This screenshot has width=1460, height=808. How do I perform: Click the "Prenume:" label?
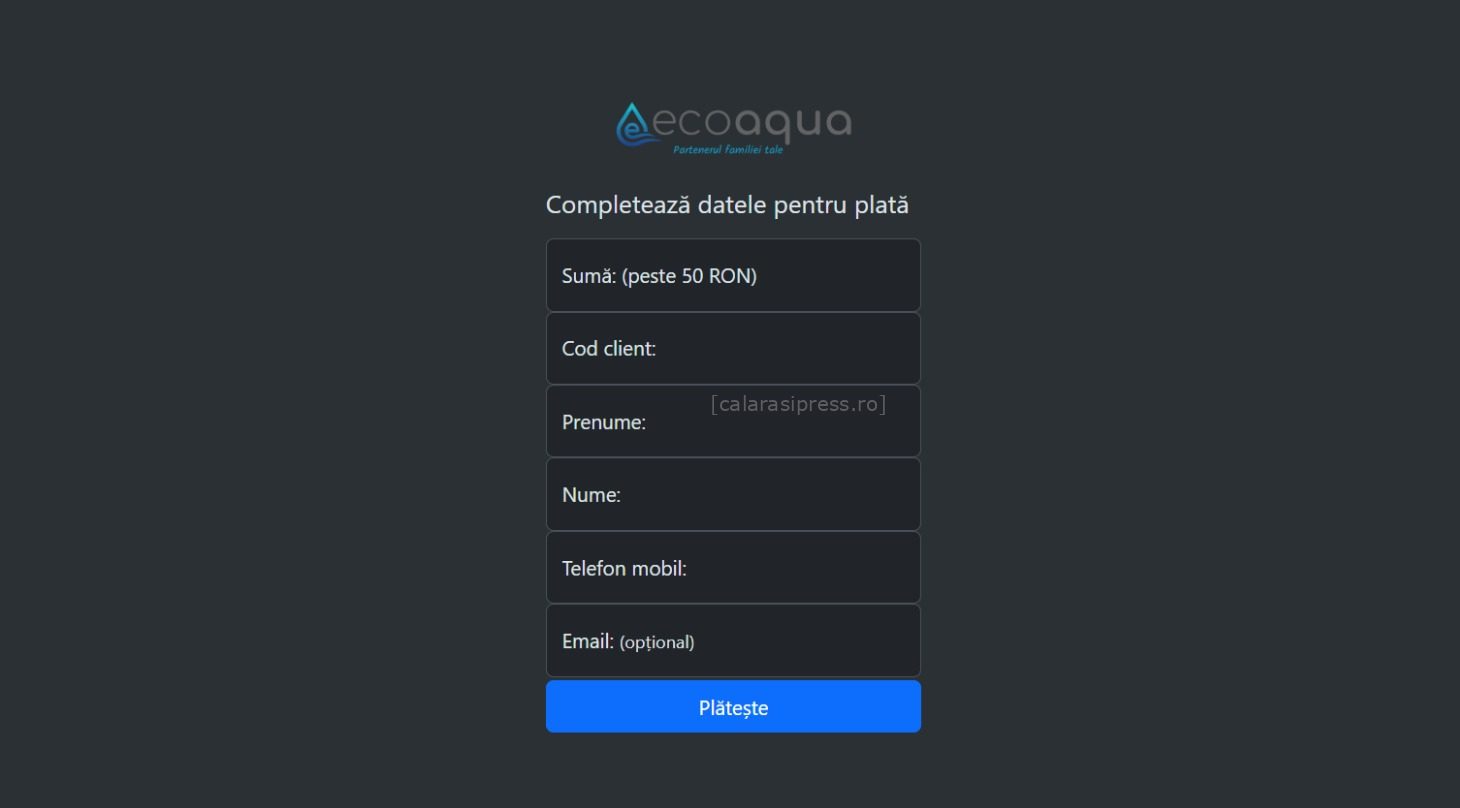point(604,422)
